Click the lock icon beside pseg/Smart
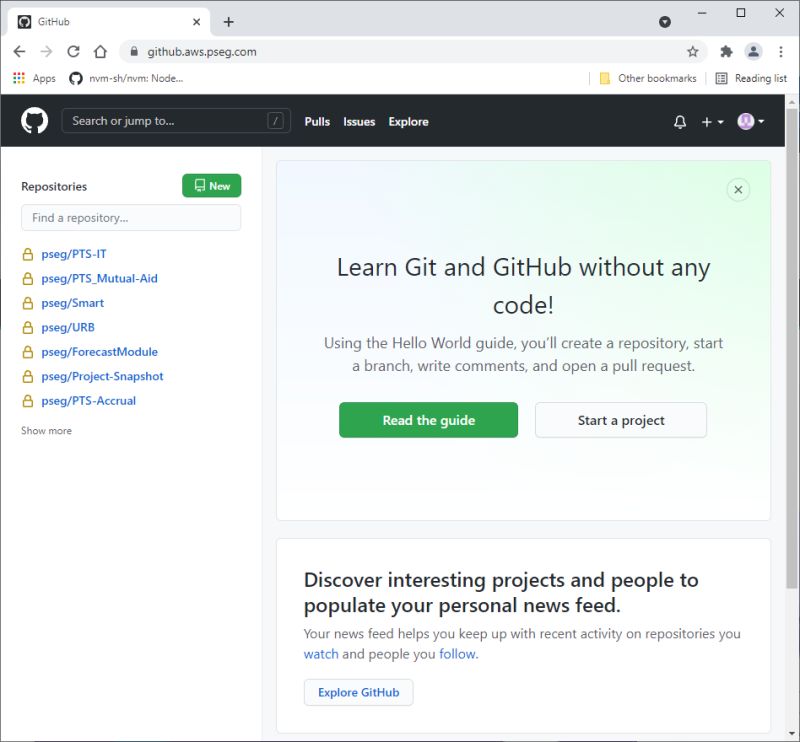The image size is (800, 742). [27, 302]
